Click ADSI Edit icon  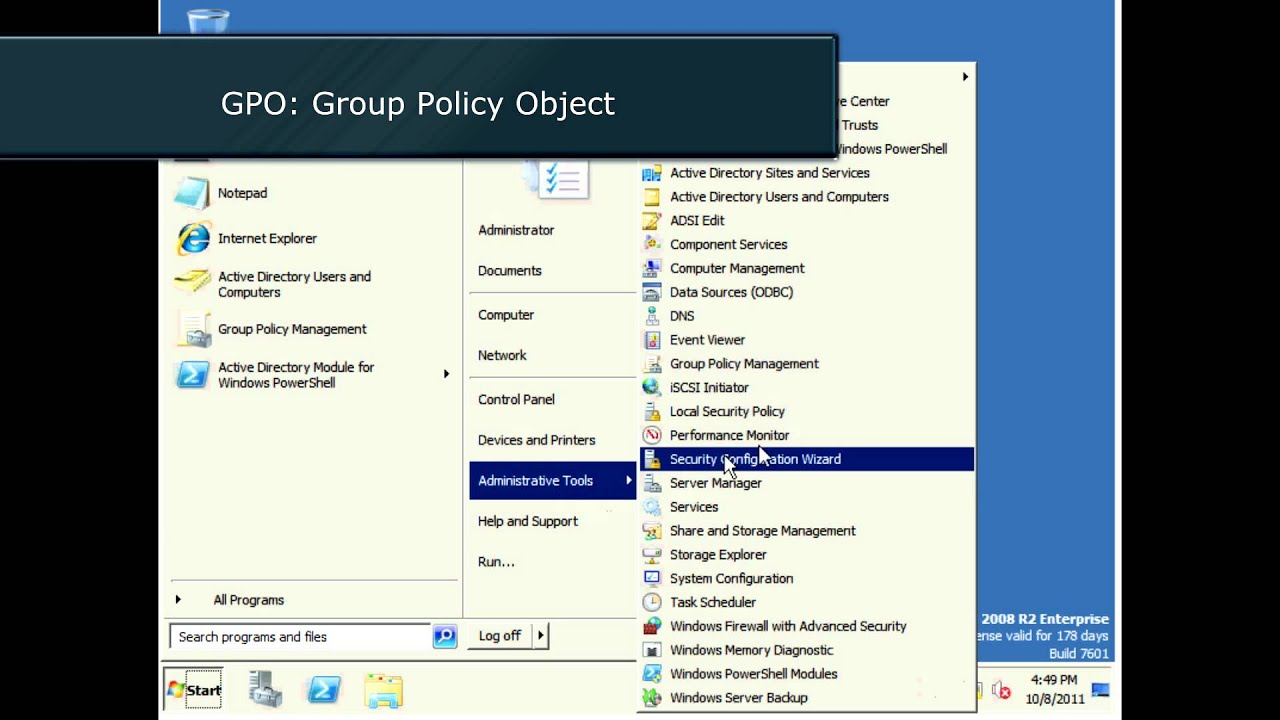point(652,220)
